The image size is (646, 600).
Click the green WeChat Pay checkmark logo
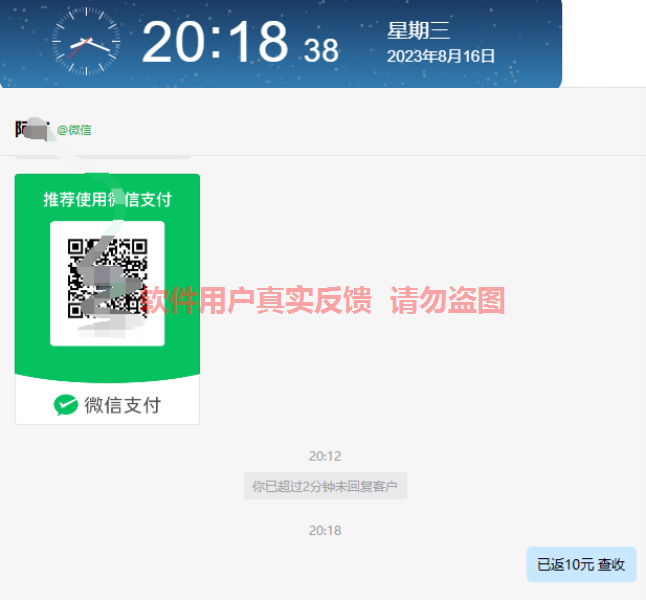66,405
